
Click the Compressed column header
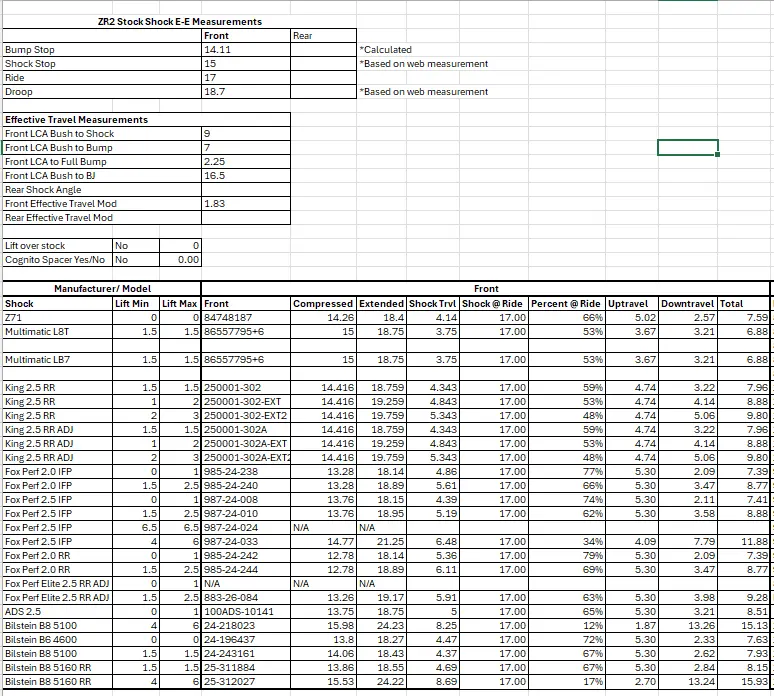point(323,303)
